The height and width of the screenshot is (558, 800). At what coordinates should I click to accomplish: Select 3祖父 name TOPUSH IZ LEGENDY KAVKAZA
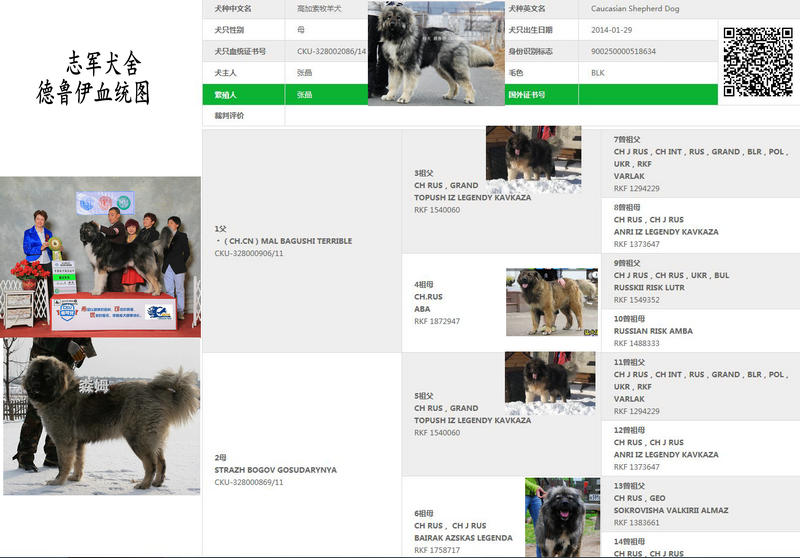(472, 197)
